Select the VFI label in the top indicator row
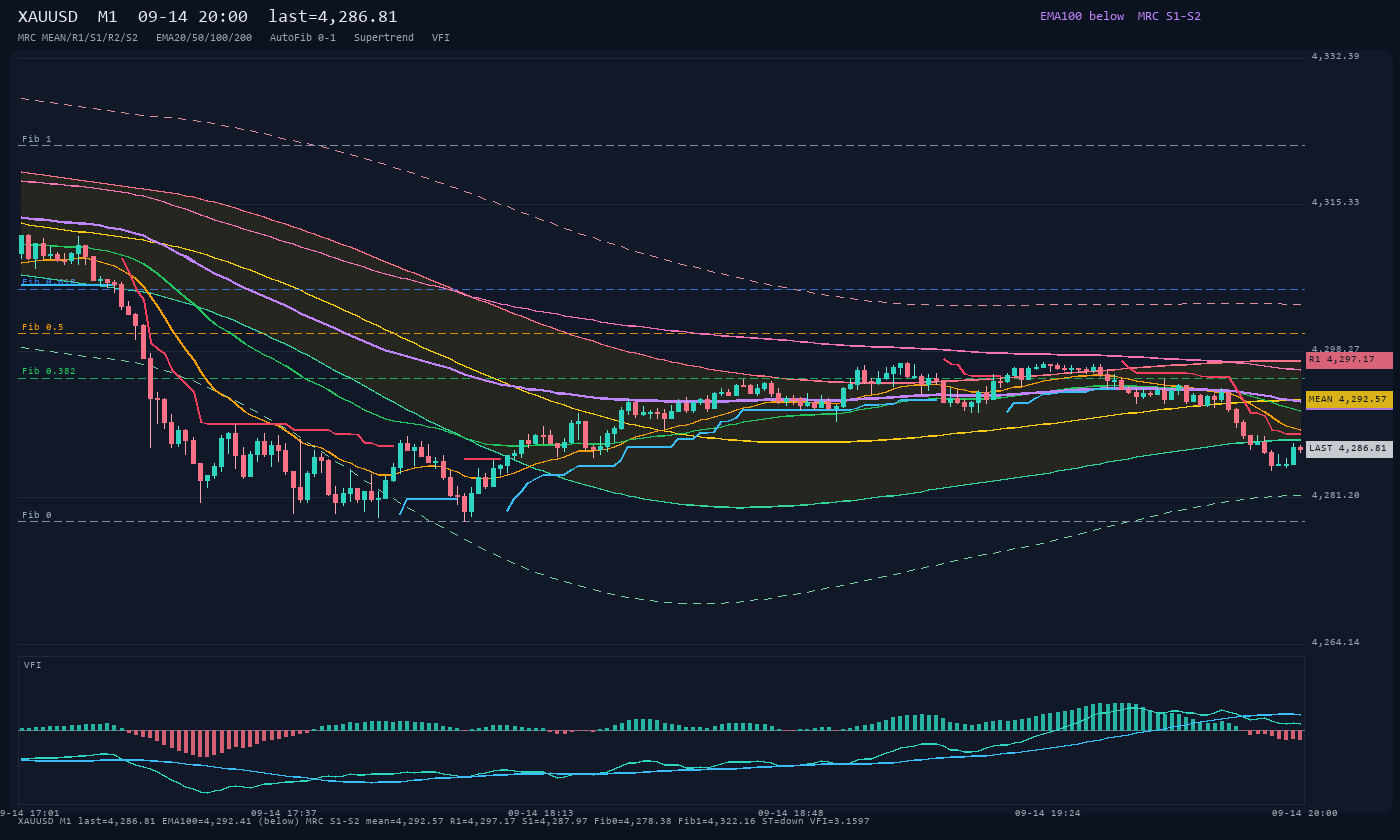The image size is (1400, 840). pyautogui.click(x=441, y=38)
